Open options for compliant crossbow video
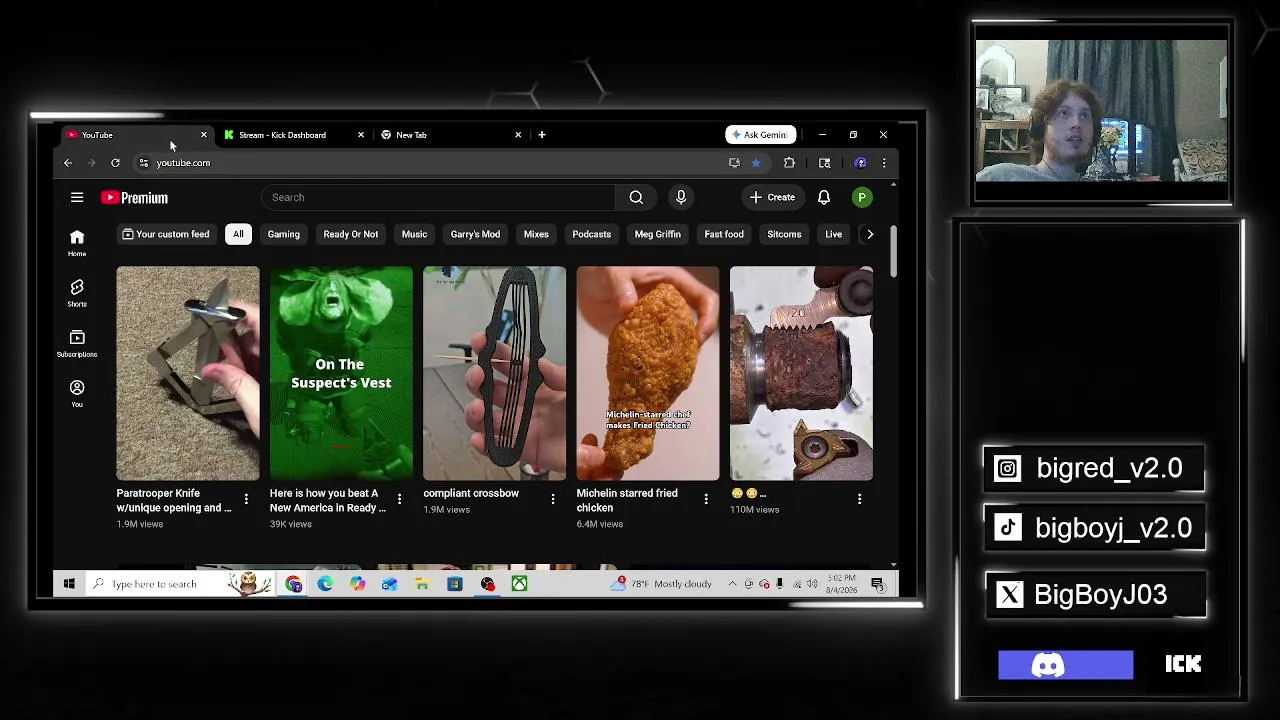Screen dimensions: 1280x720 [x=552, y=498]
